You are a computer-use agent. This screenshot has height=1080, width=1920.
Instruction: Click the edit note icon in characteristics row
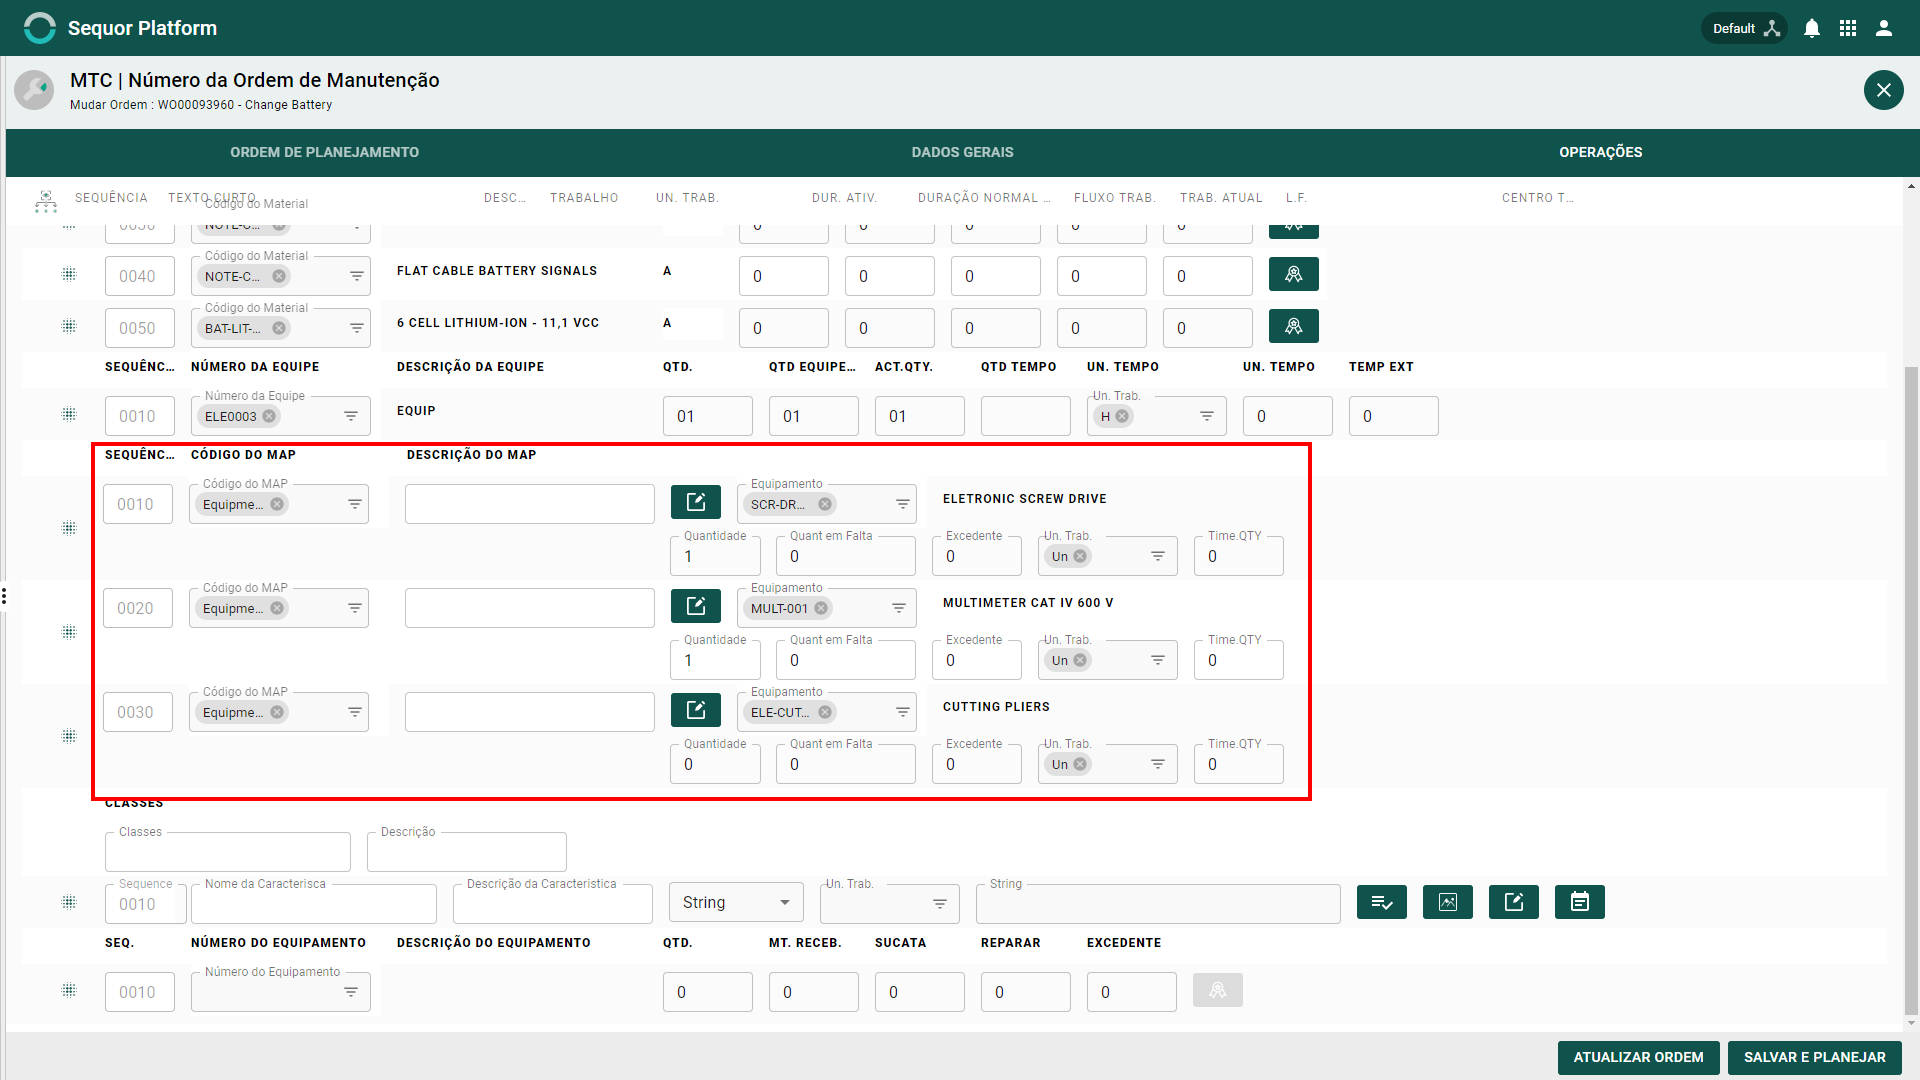coord(1514,902)
